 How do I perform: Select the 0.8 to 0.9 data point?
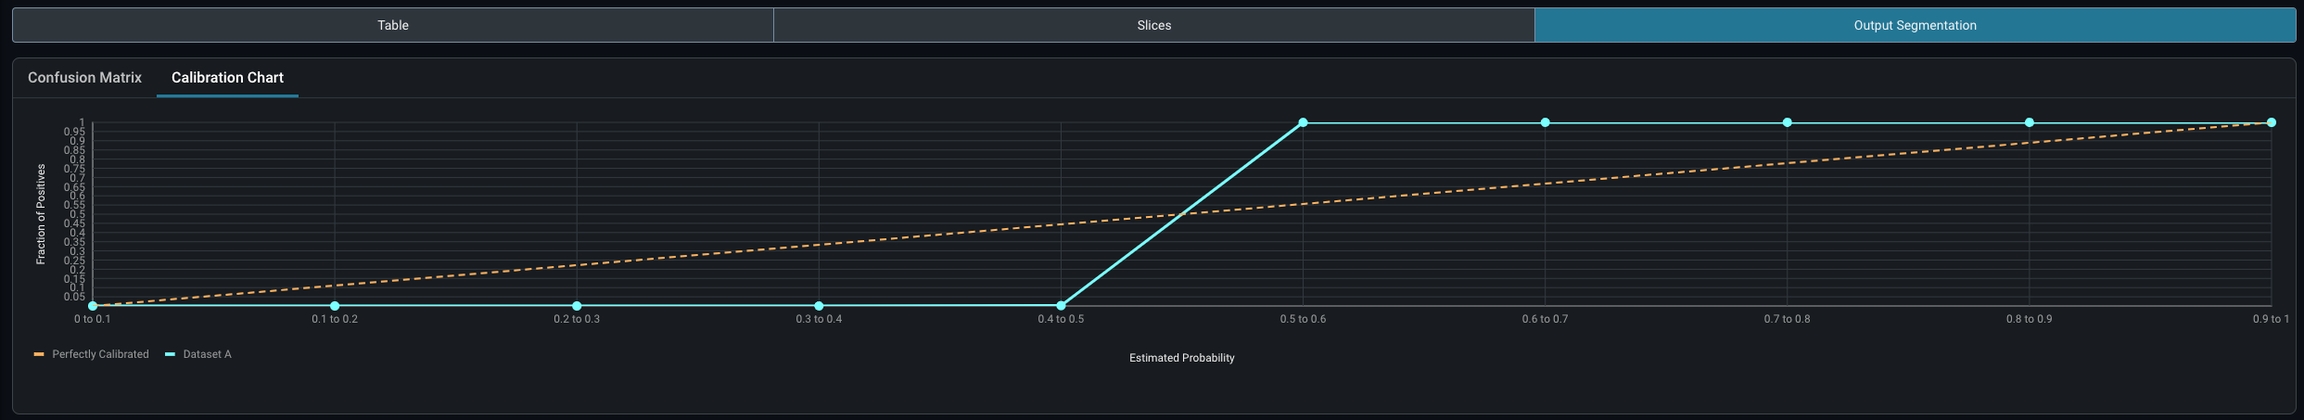click(2029, 123)
